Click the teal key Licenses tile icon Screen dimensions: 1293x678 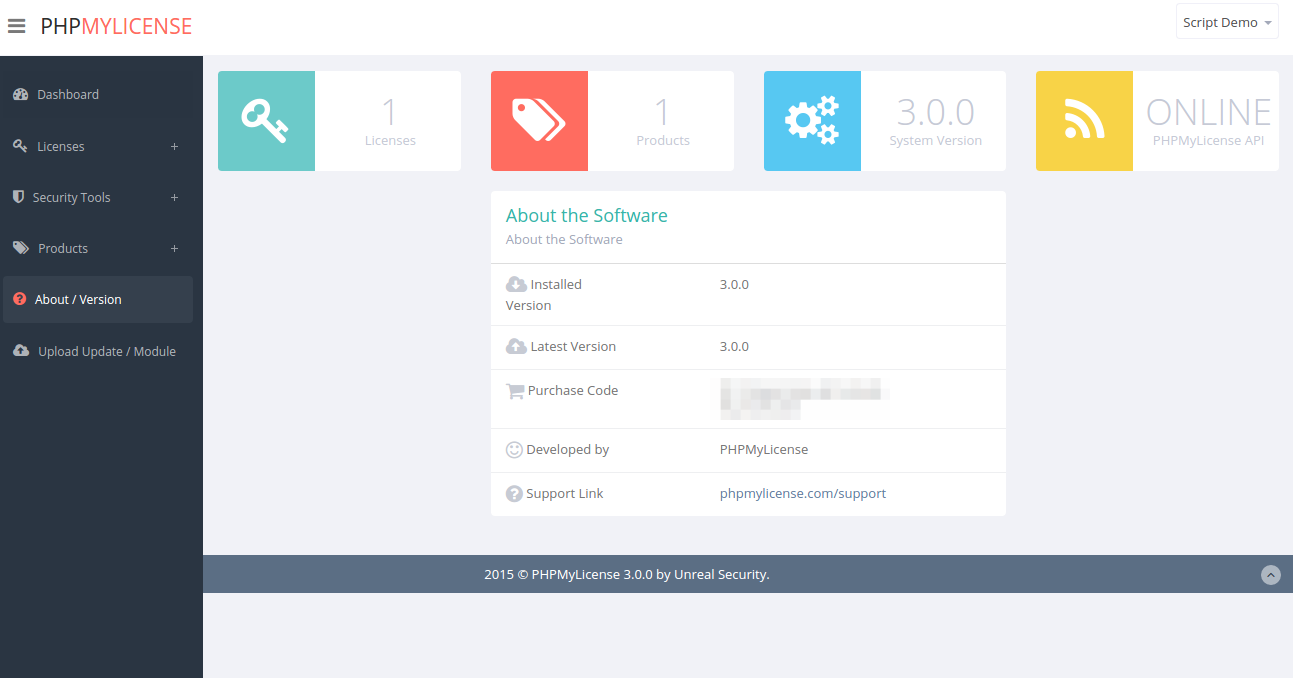pyautogui.click(x=266, y=120)
